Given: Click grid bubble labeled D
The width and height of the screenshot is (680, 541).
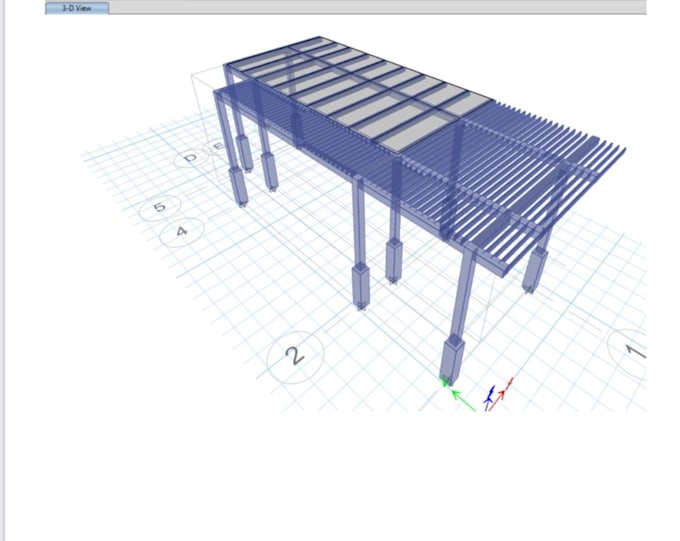Looking at the screenshot, I should [190, 158].
